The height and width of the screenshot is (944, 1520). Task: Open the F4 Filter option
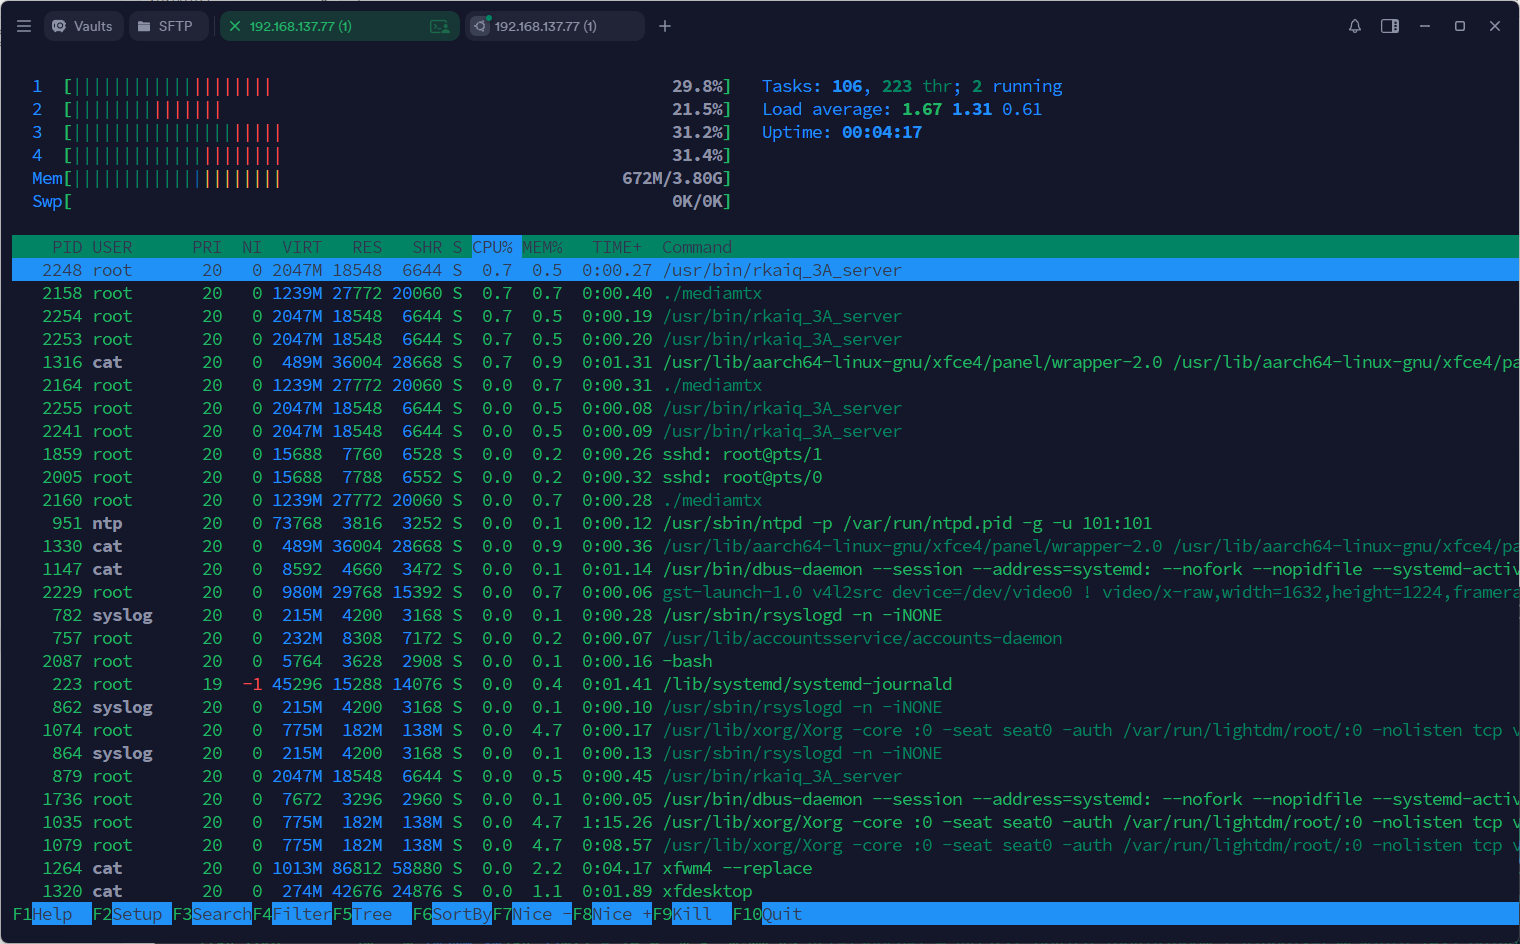300,914
